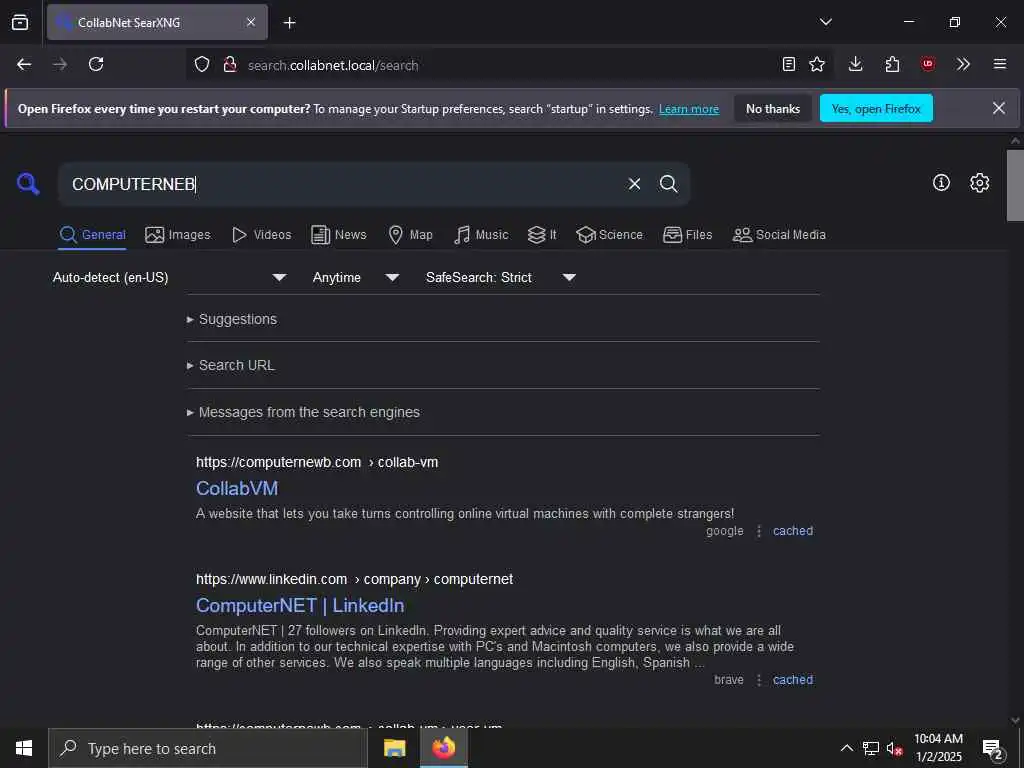Image resolution: width=1024 pixels, height=768 pixels.
Task: Open the Firefox application menu
Action: click(x=999, y=64)
